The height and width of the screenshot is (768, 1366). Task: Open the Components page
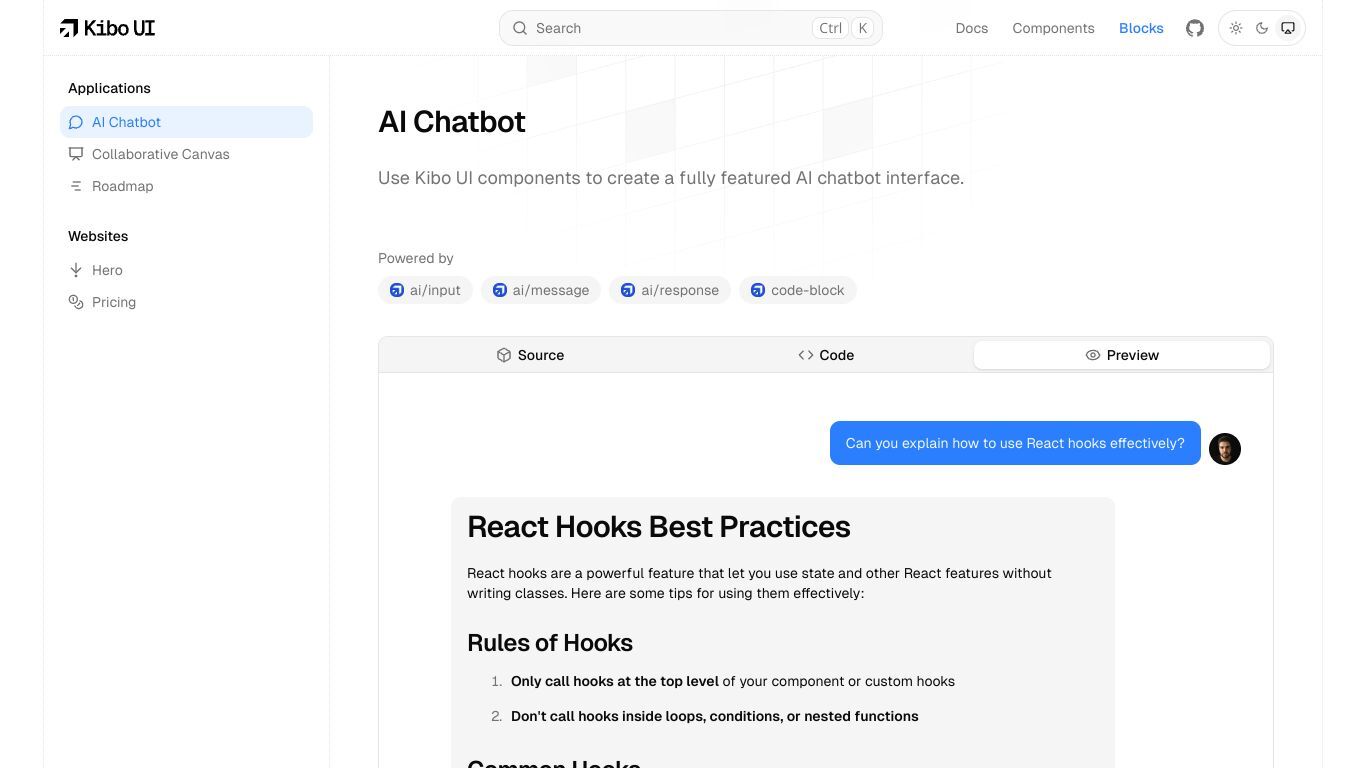(1053, 28)
